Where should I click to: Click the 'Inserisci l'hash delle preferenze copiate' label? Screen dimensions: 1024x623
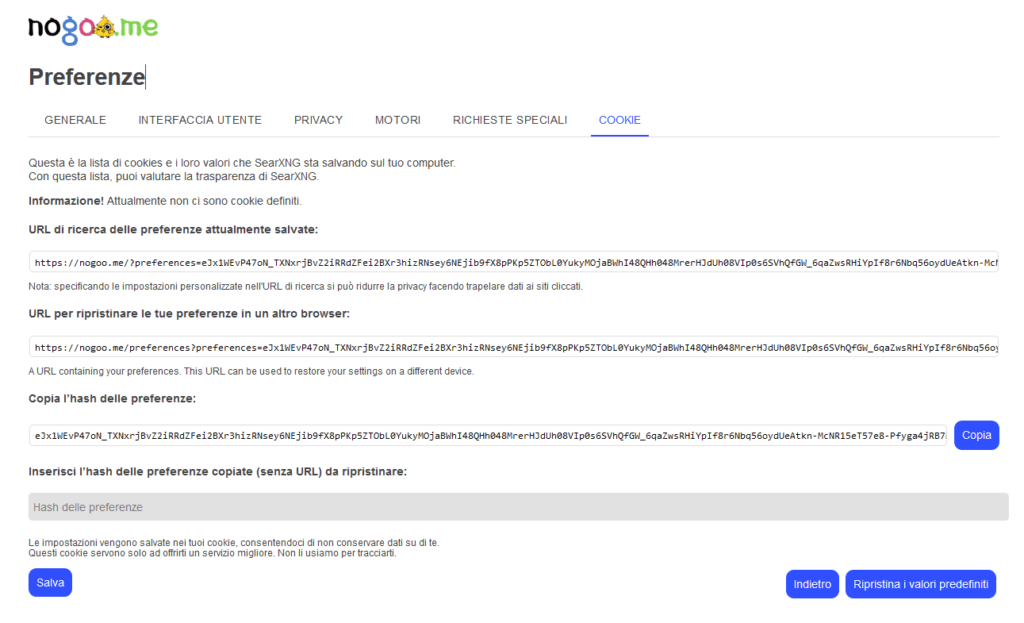point(217,471)
